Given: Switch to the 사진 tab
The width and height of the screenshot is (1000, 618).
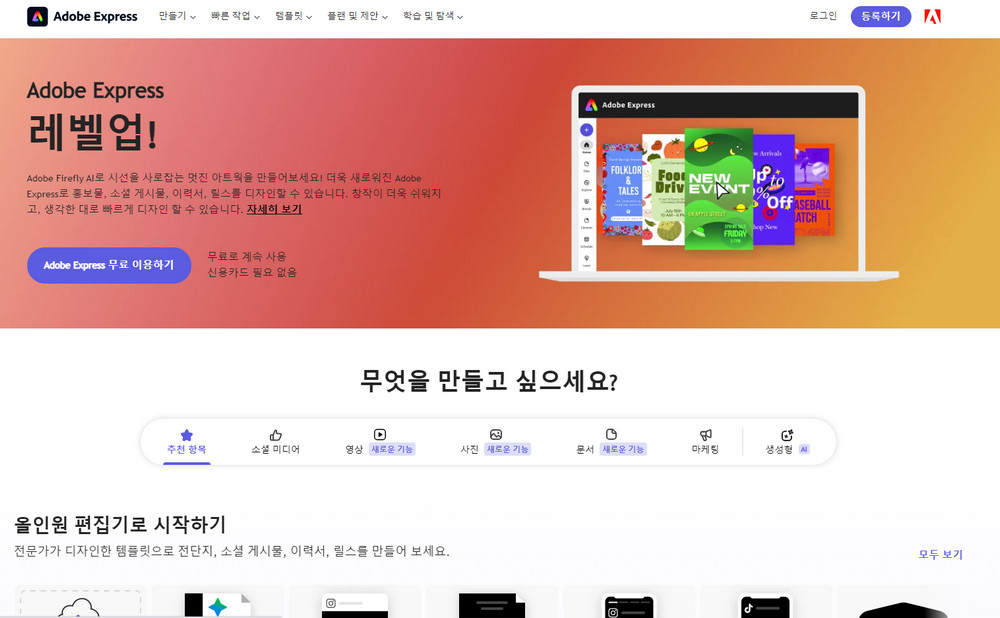Looking at the screenshot, I should [496, 442].
